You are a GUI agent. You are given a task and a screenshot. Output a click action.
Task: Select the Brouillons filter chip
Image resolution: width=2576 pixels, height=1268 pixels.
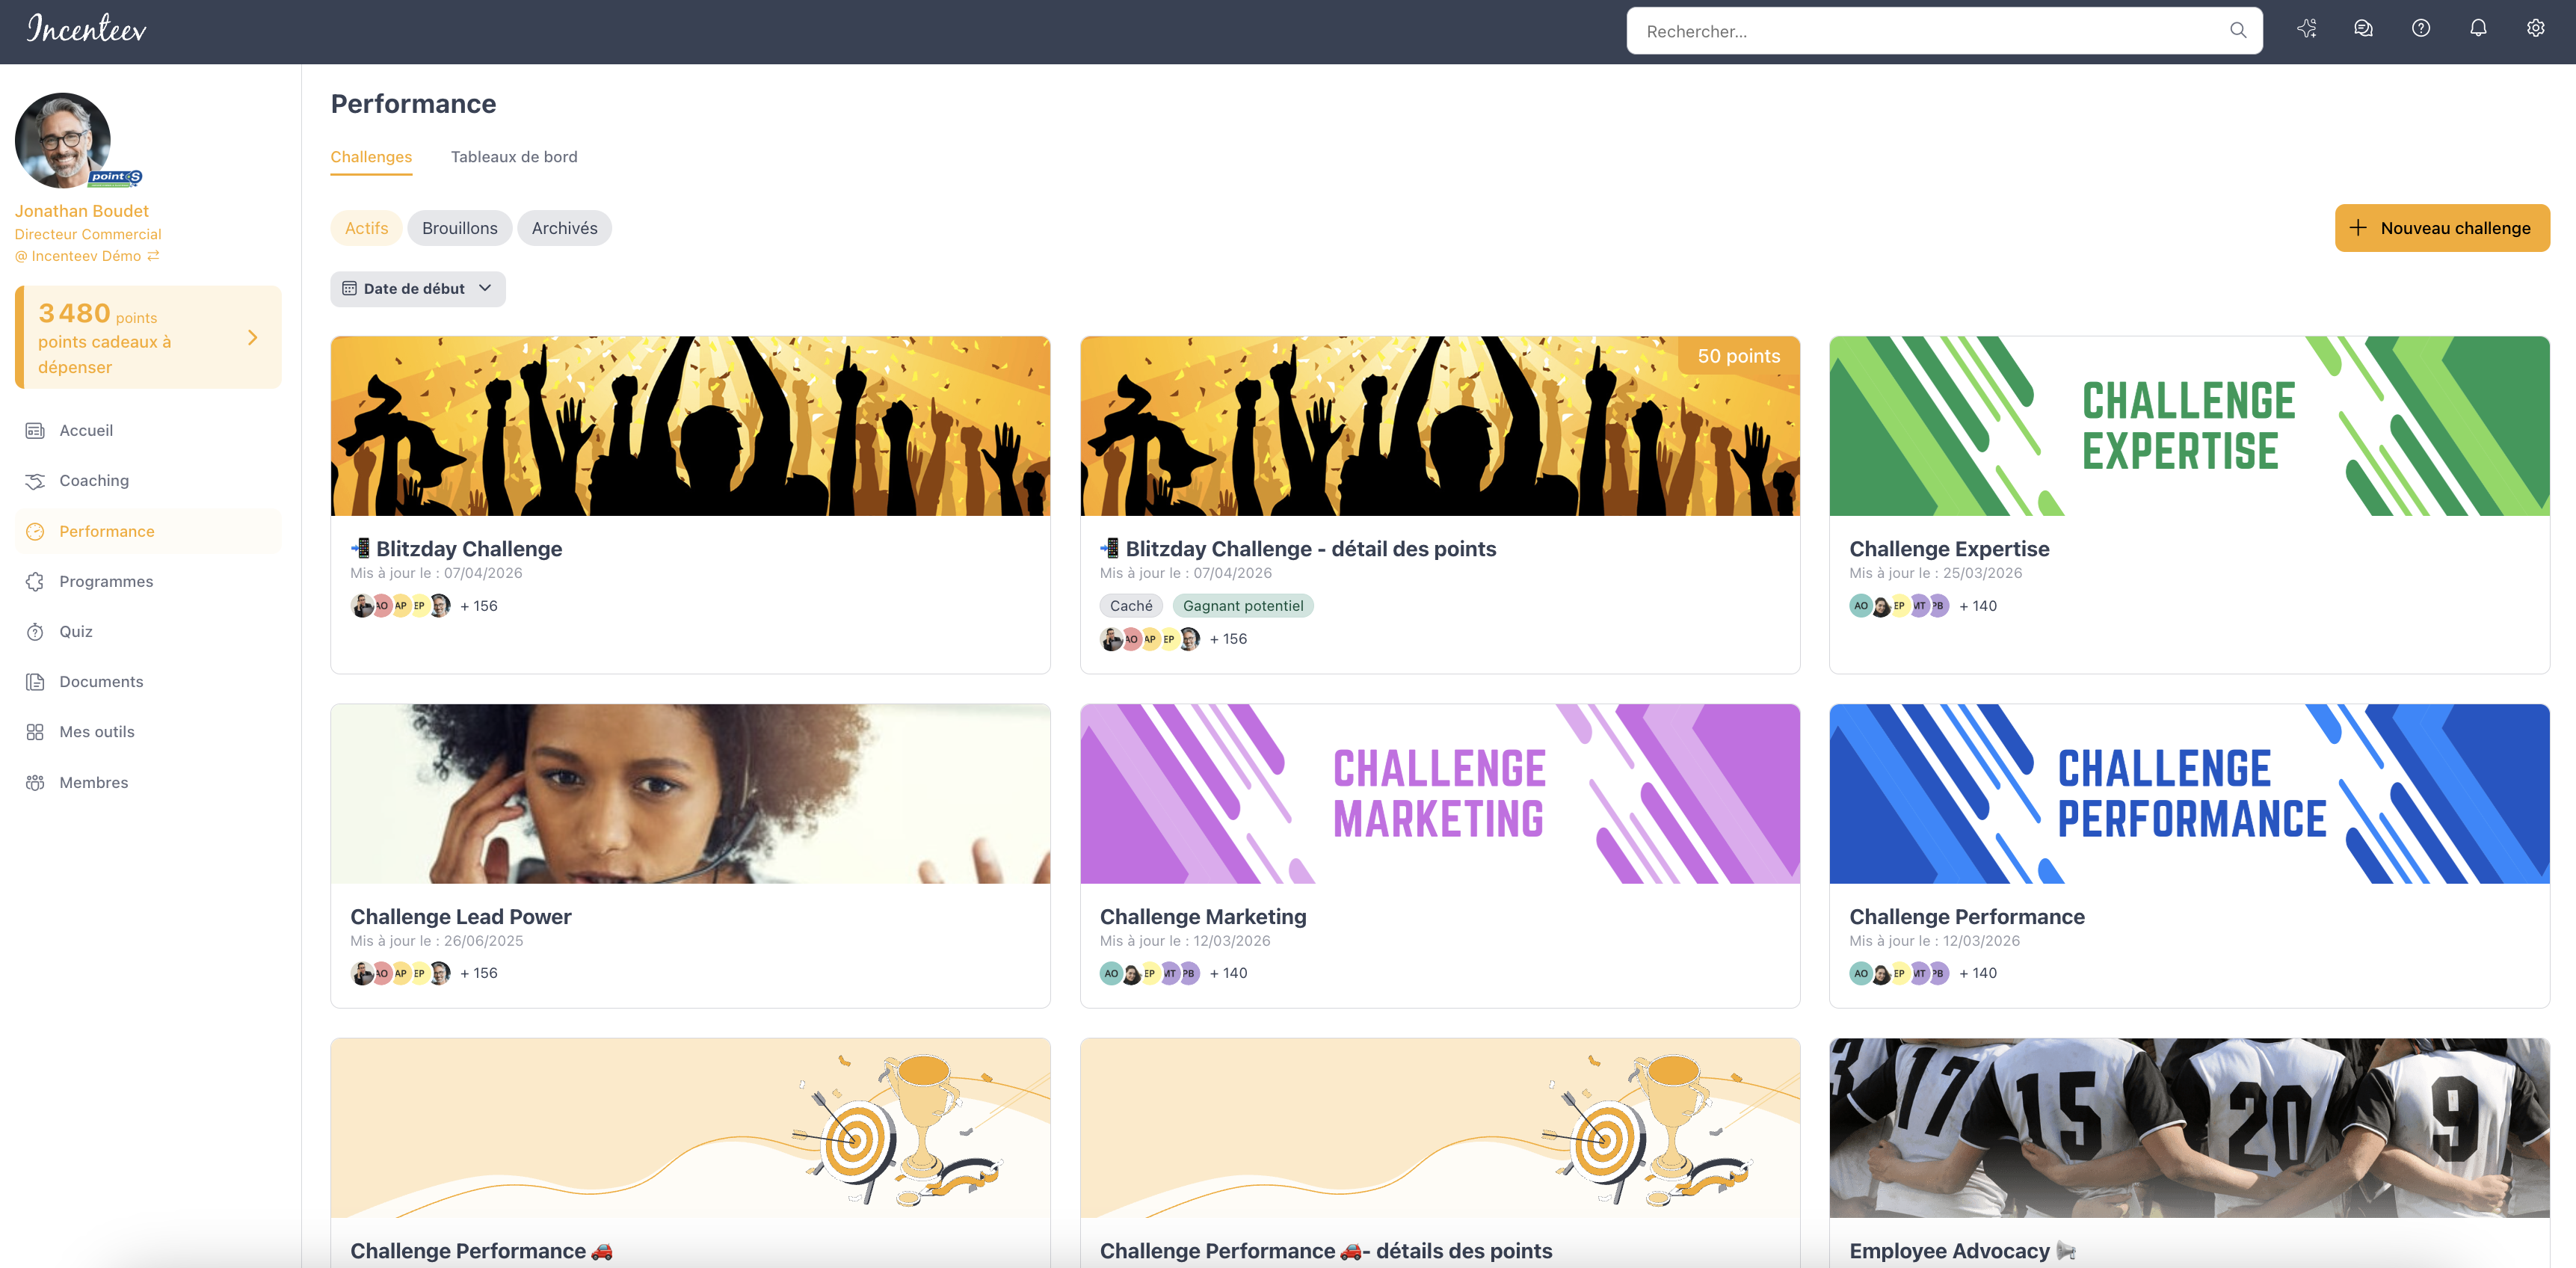click(459, 228)
